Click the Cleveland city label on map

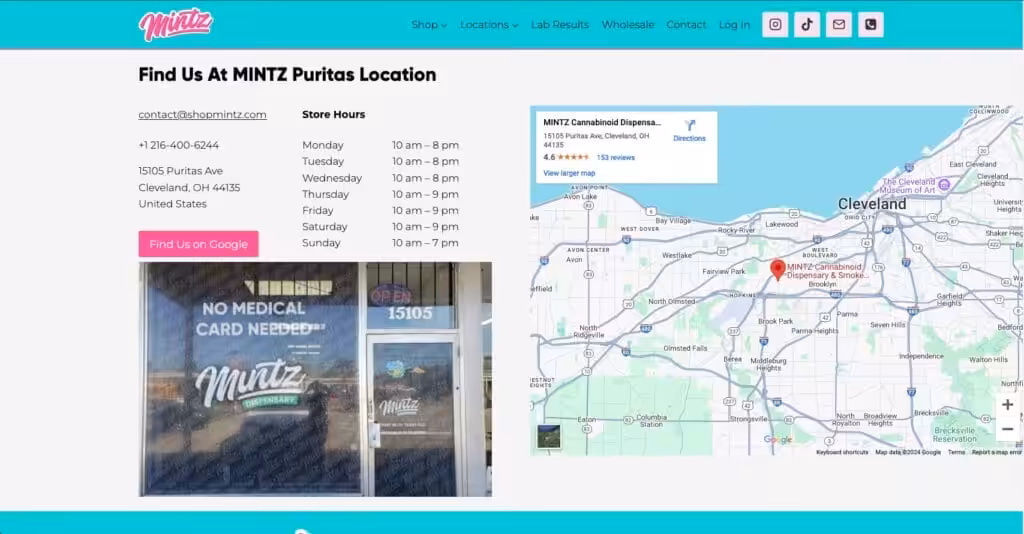872,204
